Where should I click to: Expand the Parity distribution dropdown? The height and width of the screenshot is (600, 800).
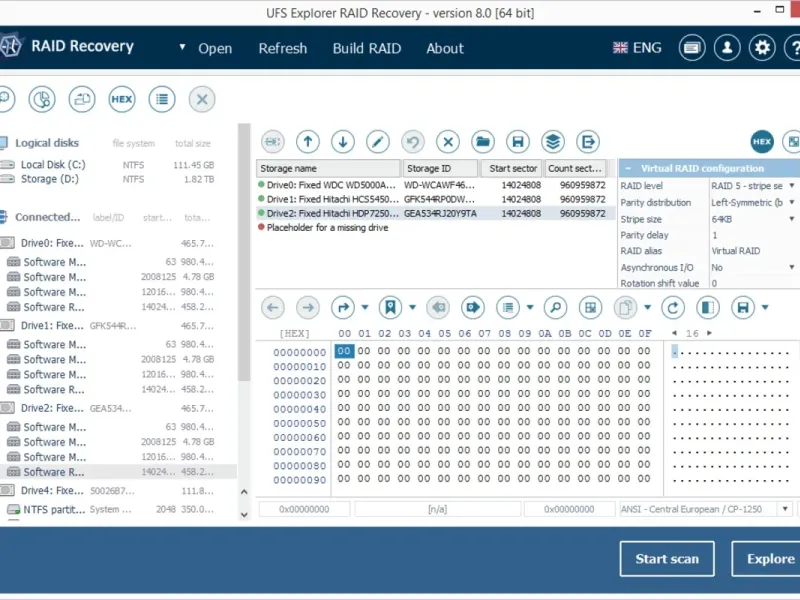[x=792, y=203]
